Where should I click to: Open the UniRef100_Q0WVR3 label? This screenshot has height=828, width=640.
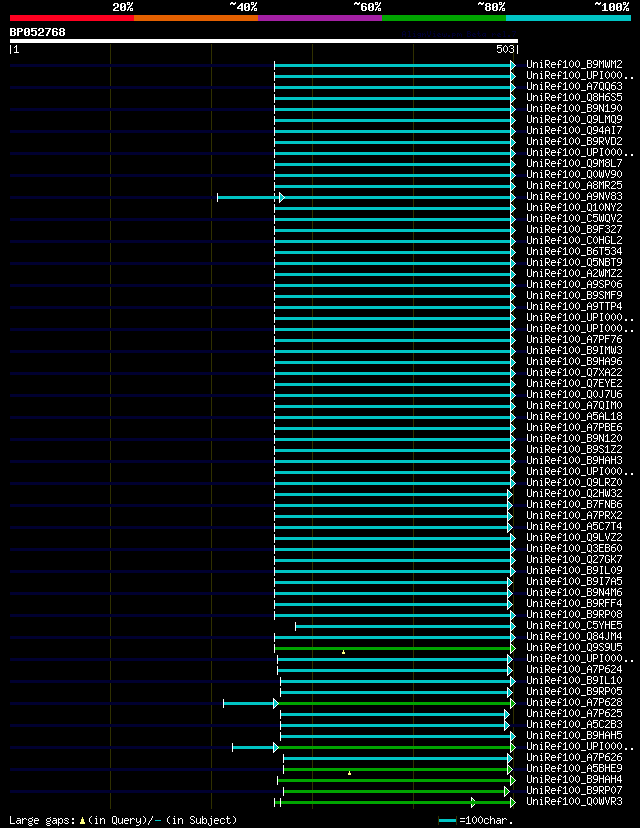pyautogui.click(x=574, y=802)
